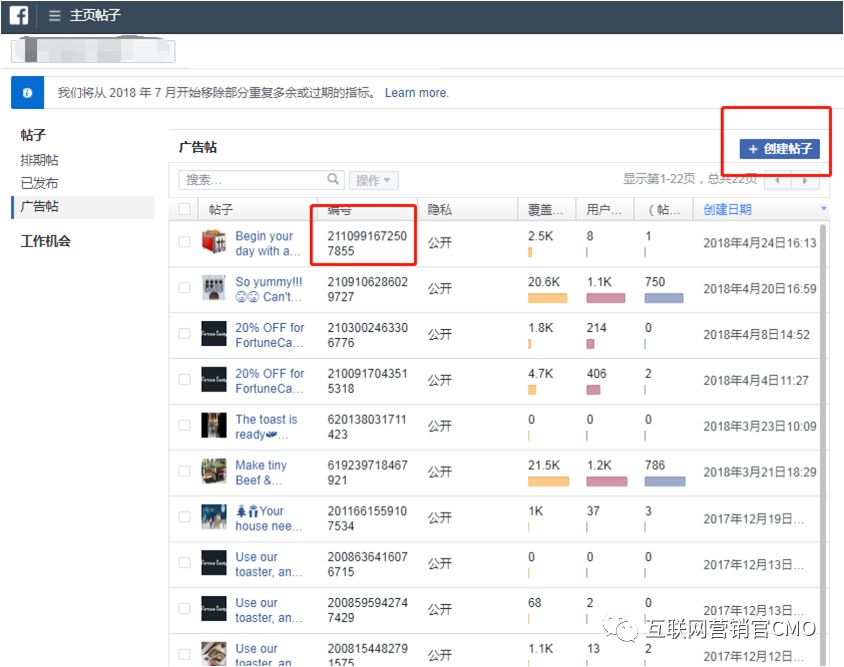Viewport: 844px width, 667px height.
Task: Open thumbnail for post 2100917043515318
Action: [214, 380]
